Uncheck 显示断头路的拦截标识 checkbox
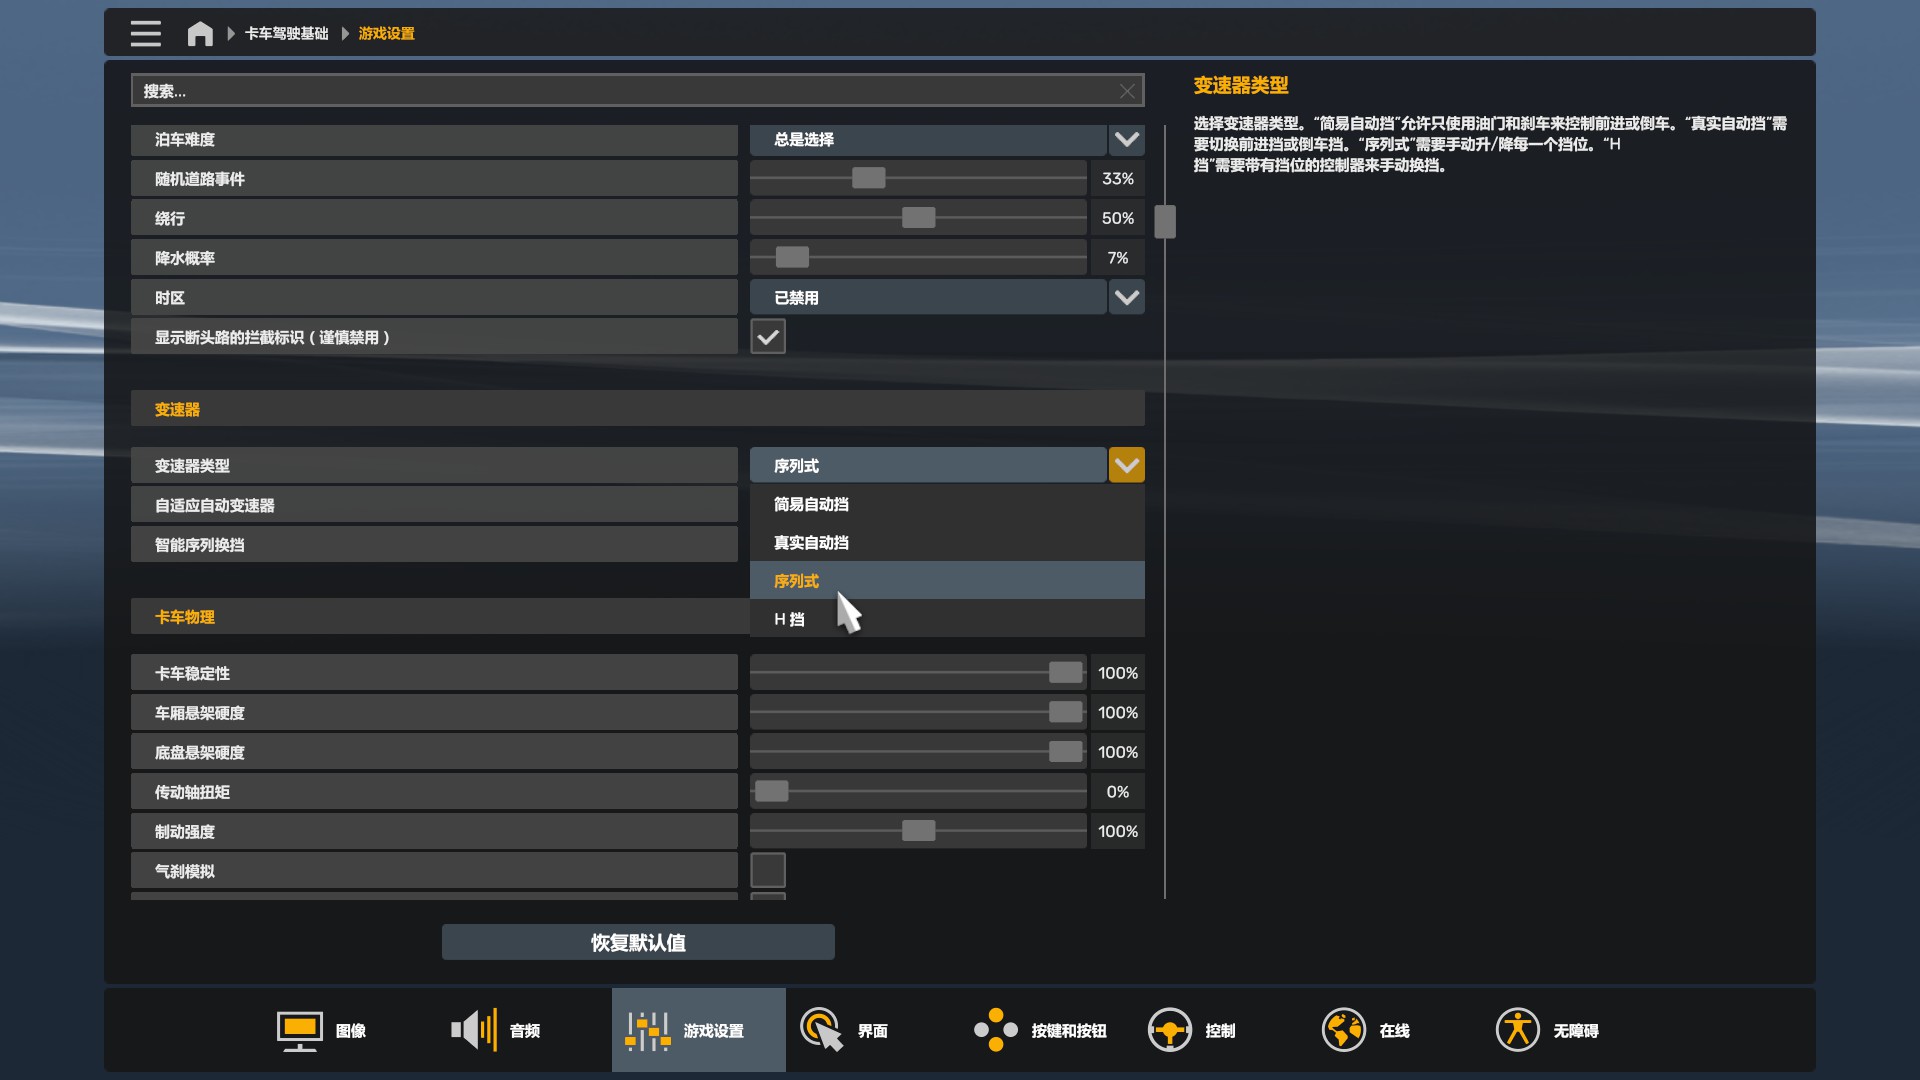This screenshot has width=1920, height=1080. [768, 337]
